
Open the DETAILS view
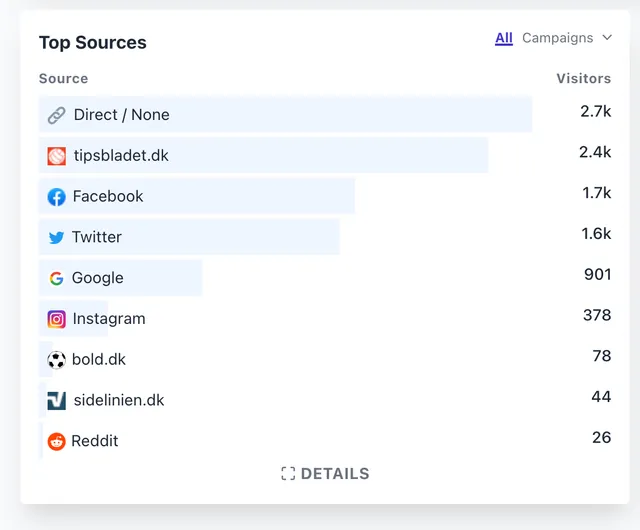click(335, 474)
